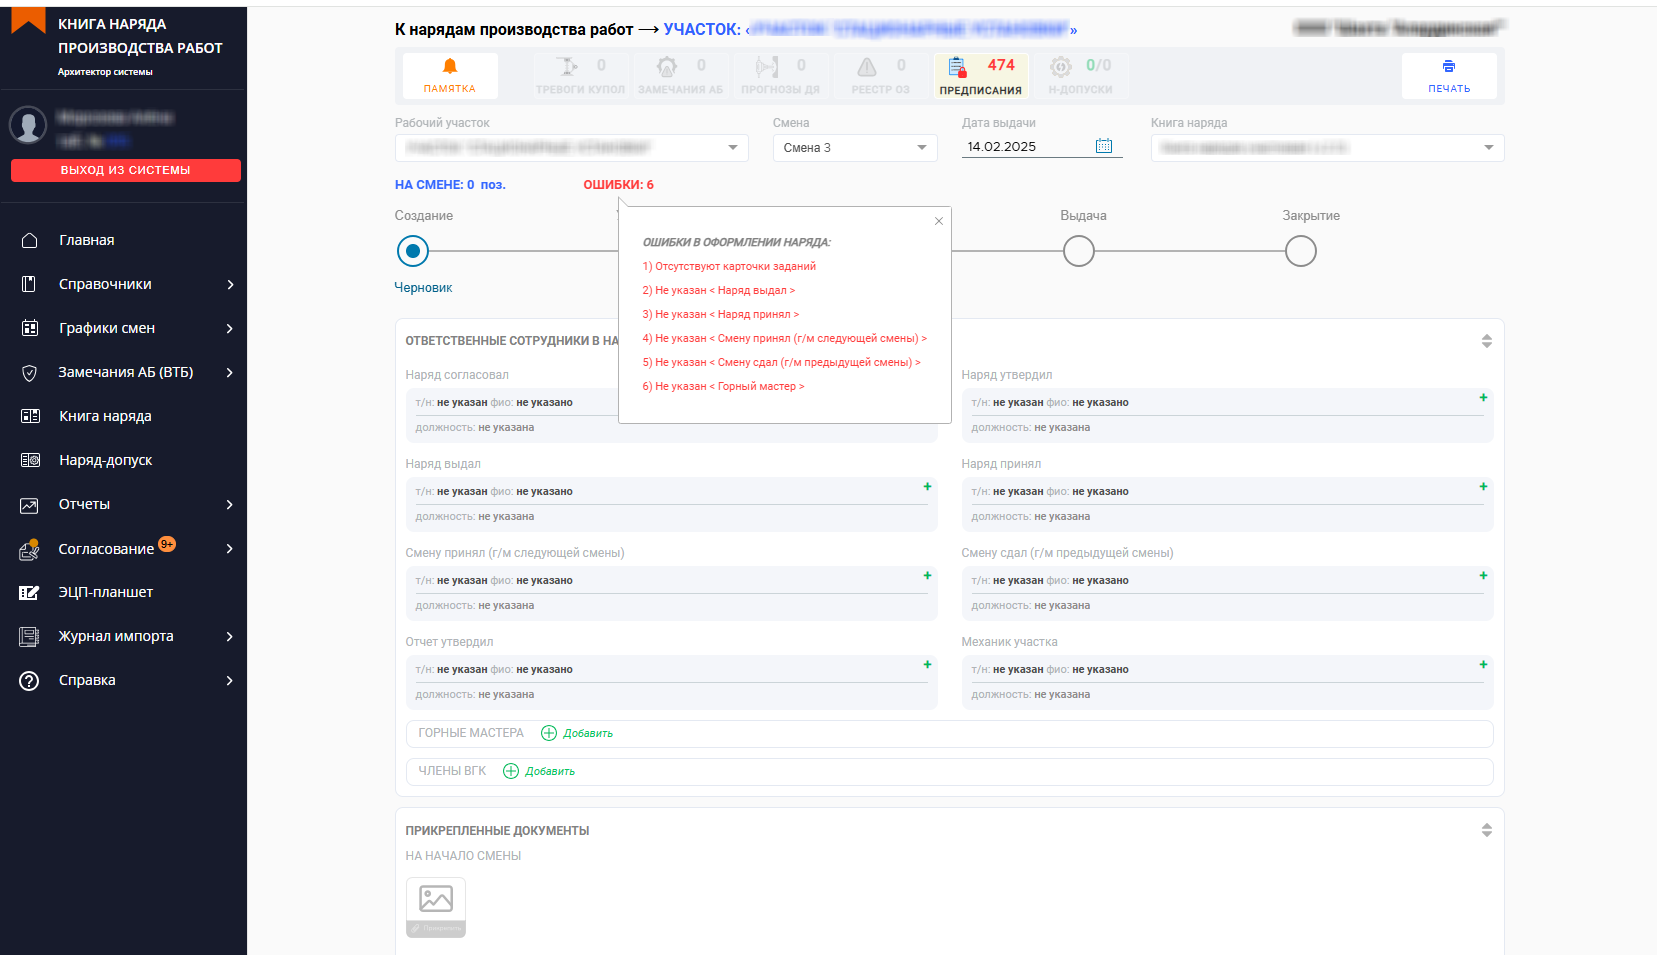Click the Дата выдачи date field
The width and height of the screenshot is (1657, 955).
tap(1025, 147)
